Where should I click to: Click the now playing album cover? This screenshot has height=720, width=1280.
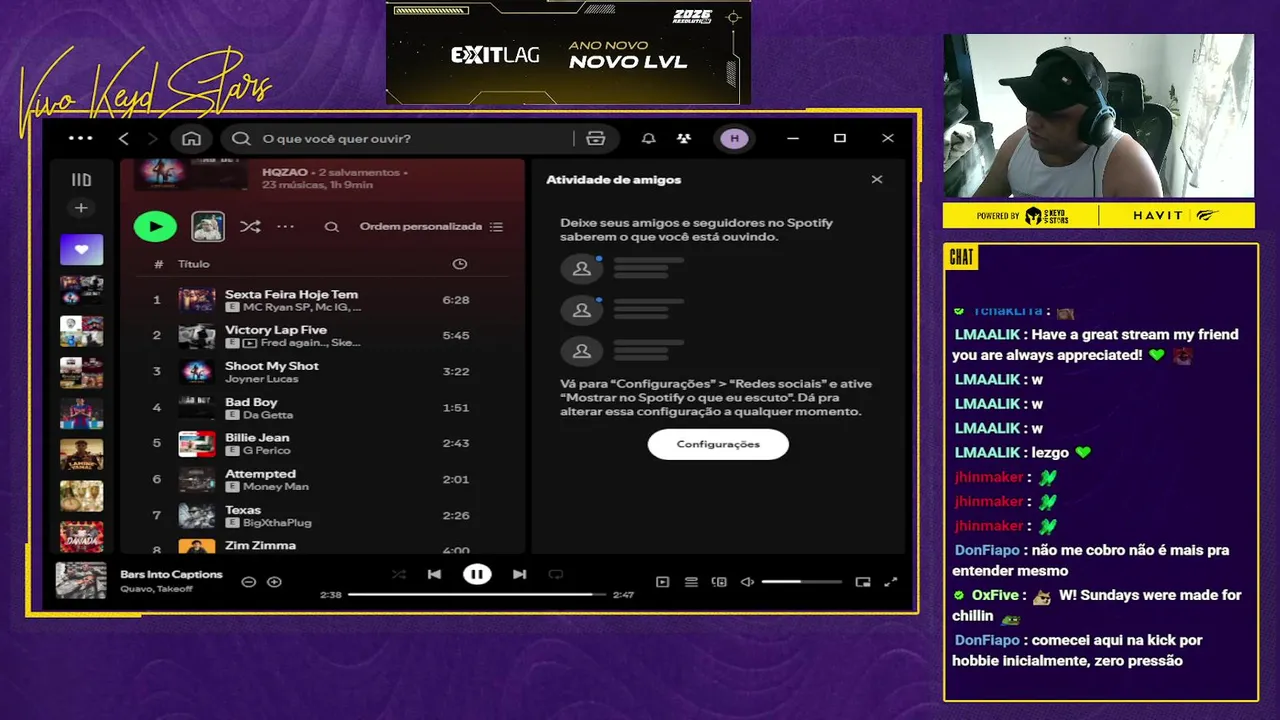coord(81,581)
